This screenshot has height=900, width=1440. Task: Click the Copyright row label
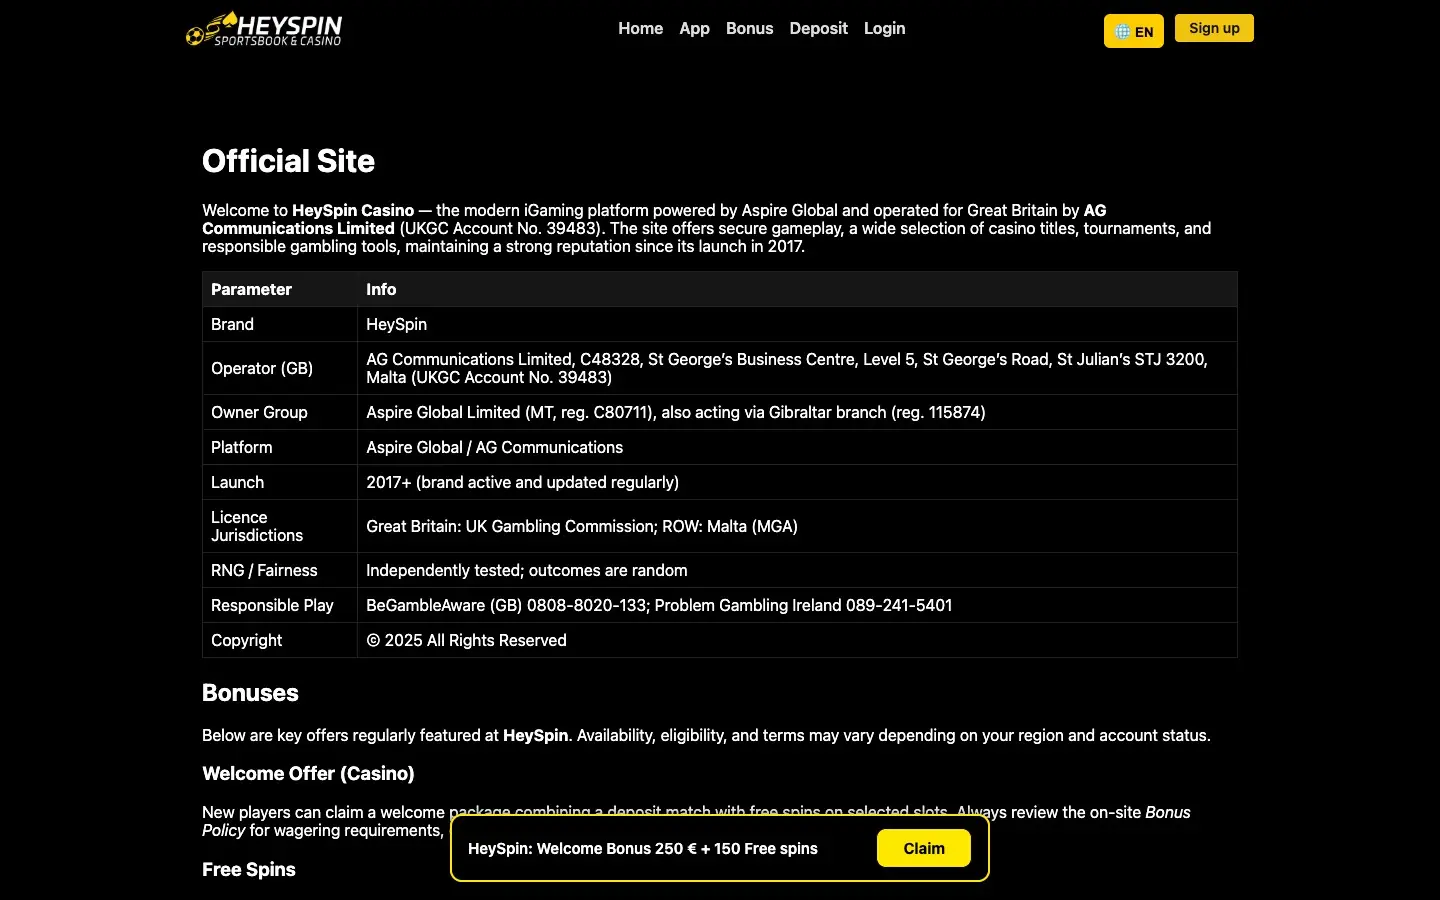coord(280,640)
